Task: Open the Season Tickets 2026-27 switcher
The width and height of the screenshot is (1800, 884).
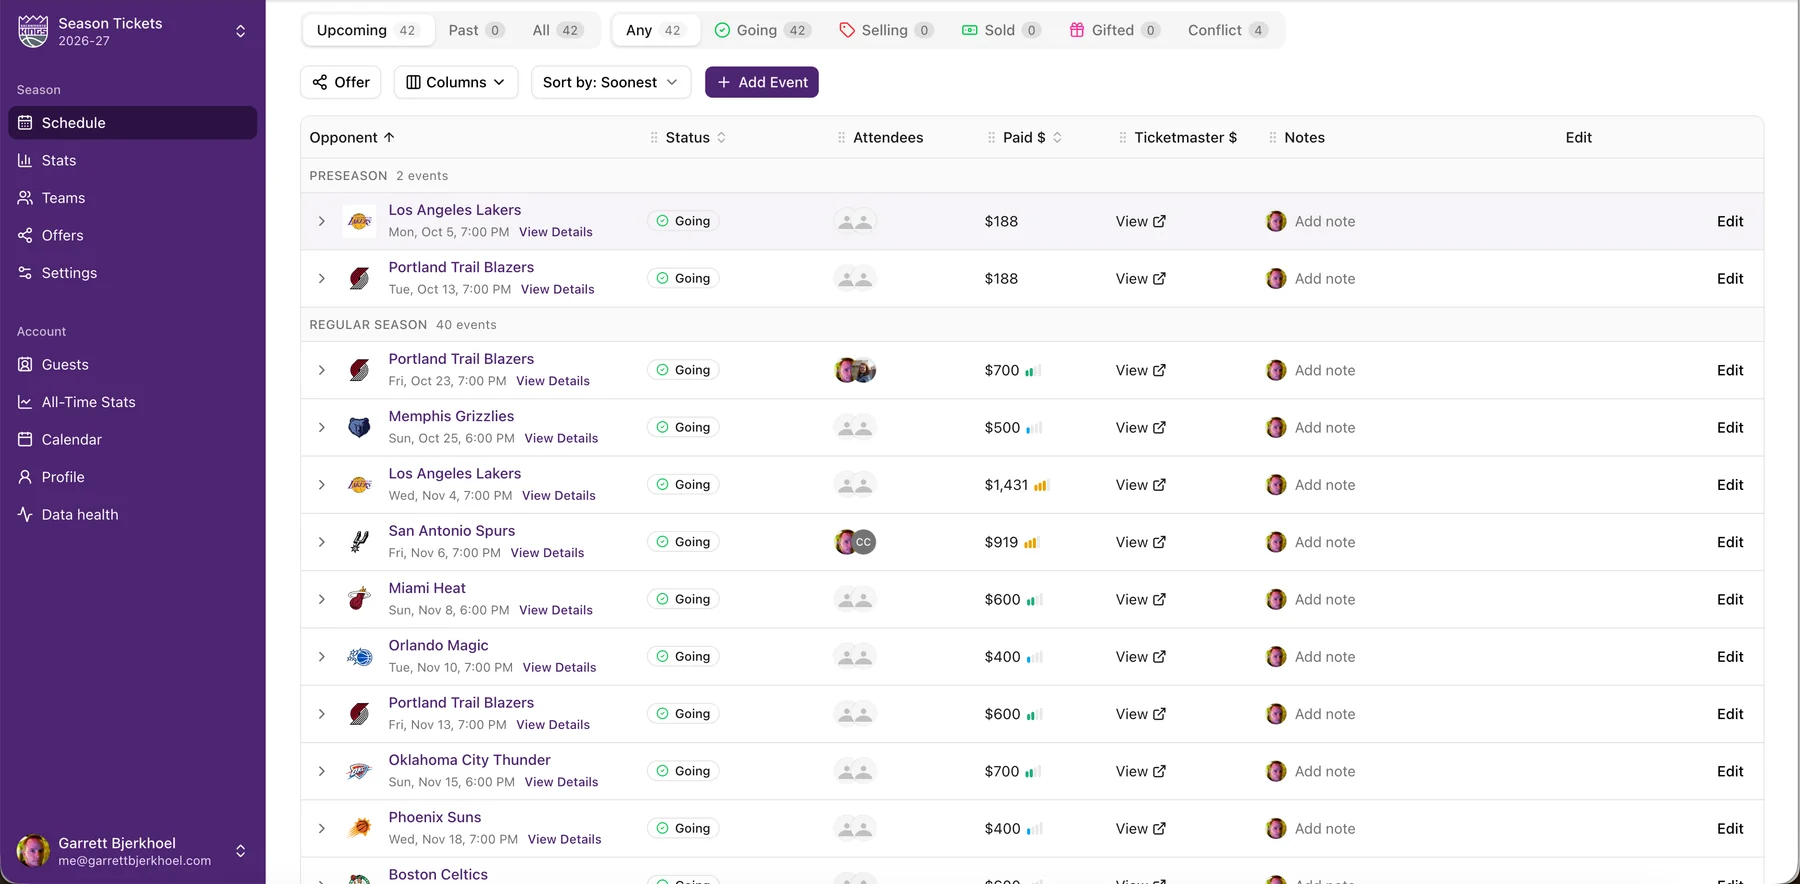Action: pyautogui.click(x=132, y=31)
